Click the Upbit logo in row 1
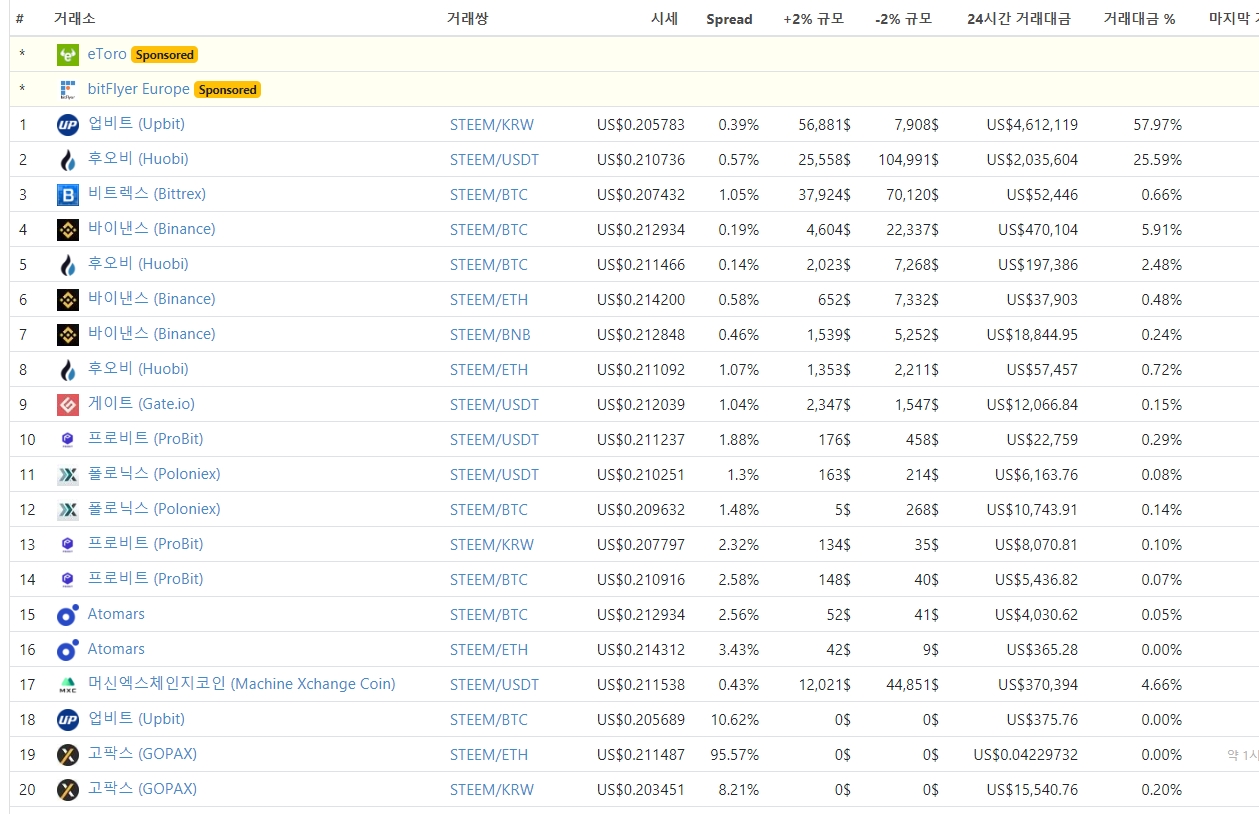 (x=68, y=125)
